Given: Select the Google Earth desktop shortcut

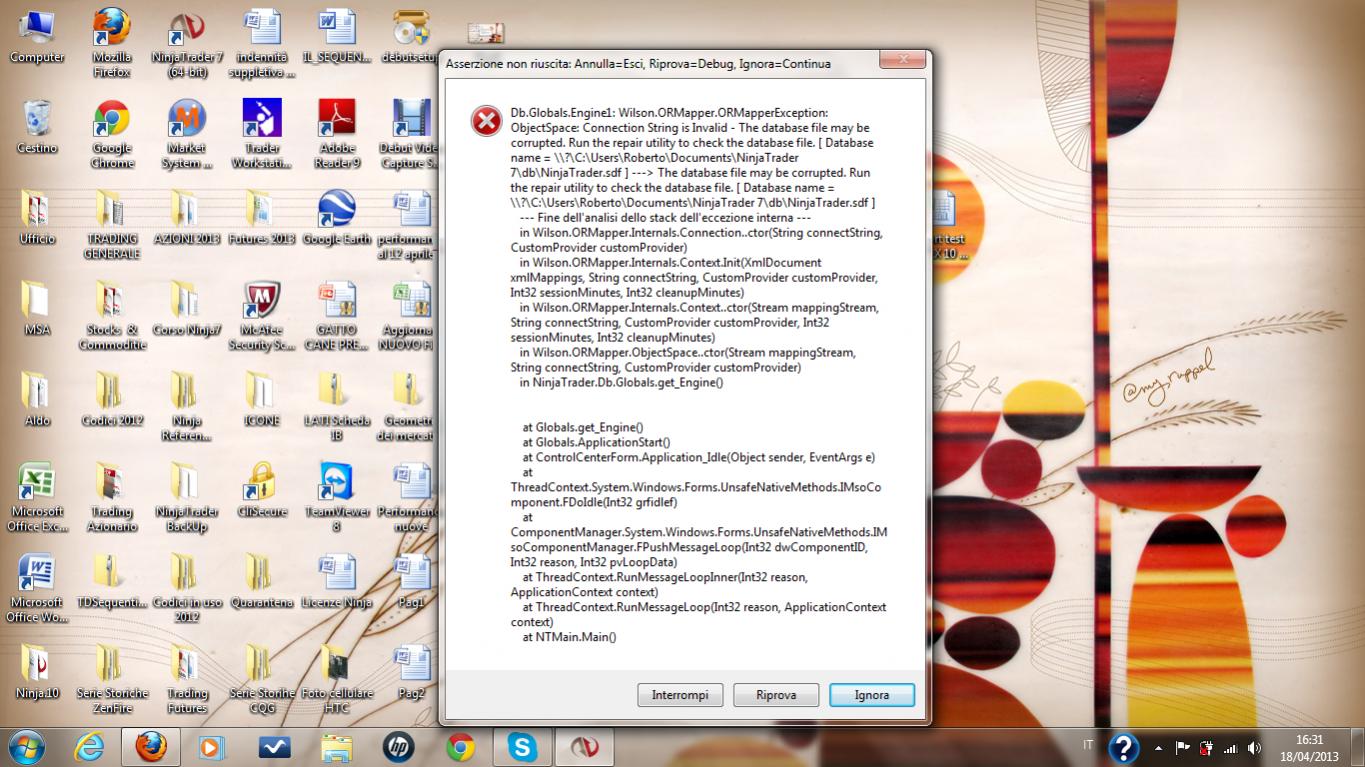Looking at the screenshot, I should point(337,217).
